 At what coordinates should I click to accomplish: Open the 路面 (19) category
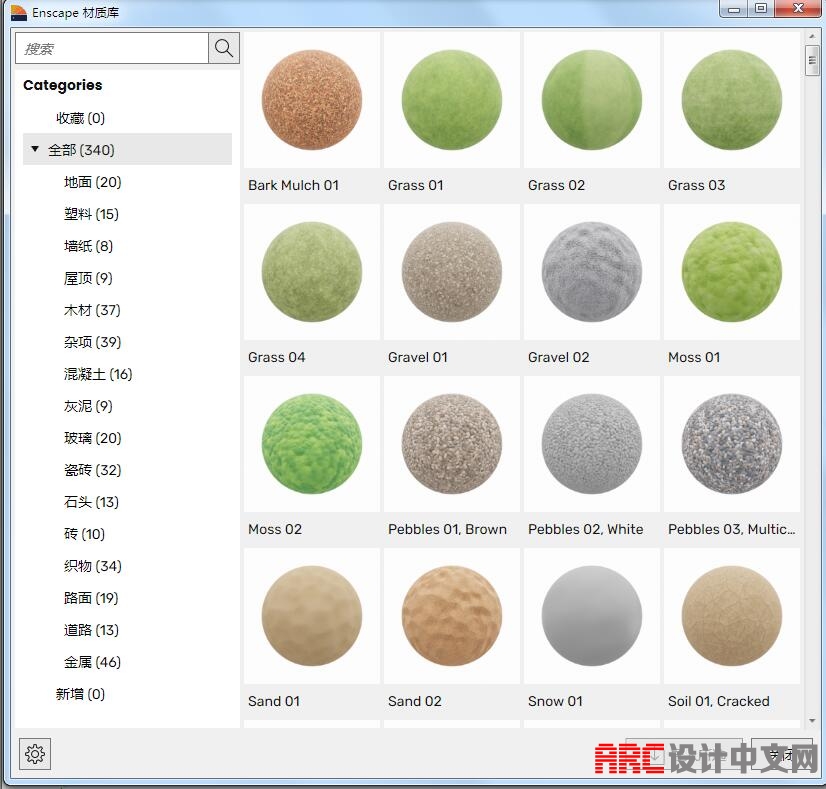click(91, 598)
